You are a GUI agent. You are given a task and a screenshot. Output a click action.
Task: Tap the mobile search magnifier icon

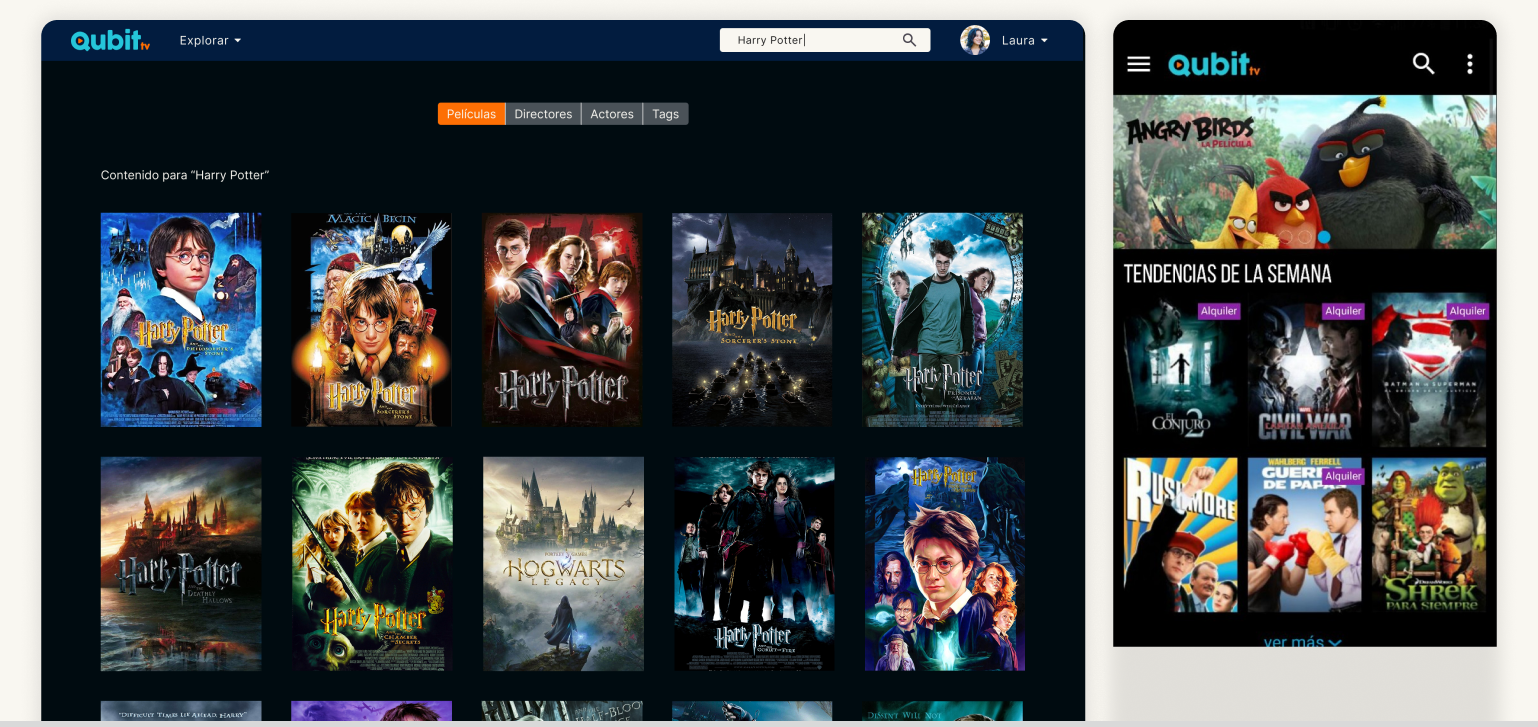pyautogui.click(x=1423, y=64)
